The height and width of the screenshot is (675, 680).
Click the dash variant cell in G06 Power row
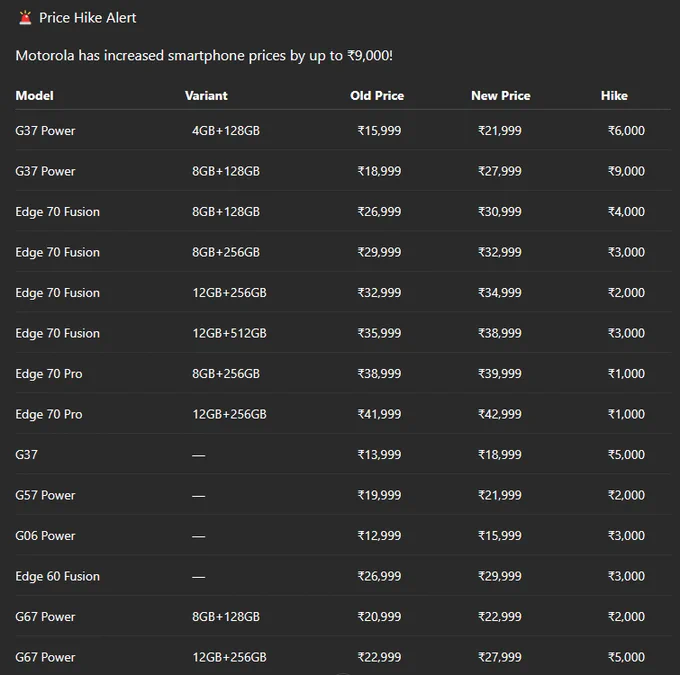tap(199, 537)
